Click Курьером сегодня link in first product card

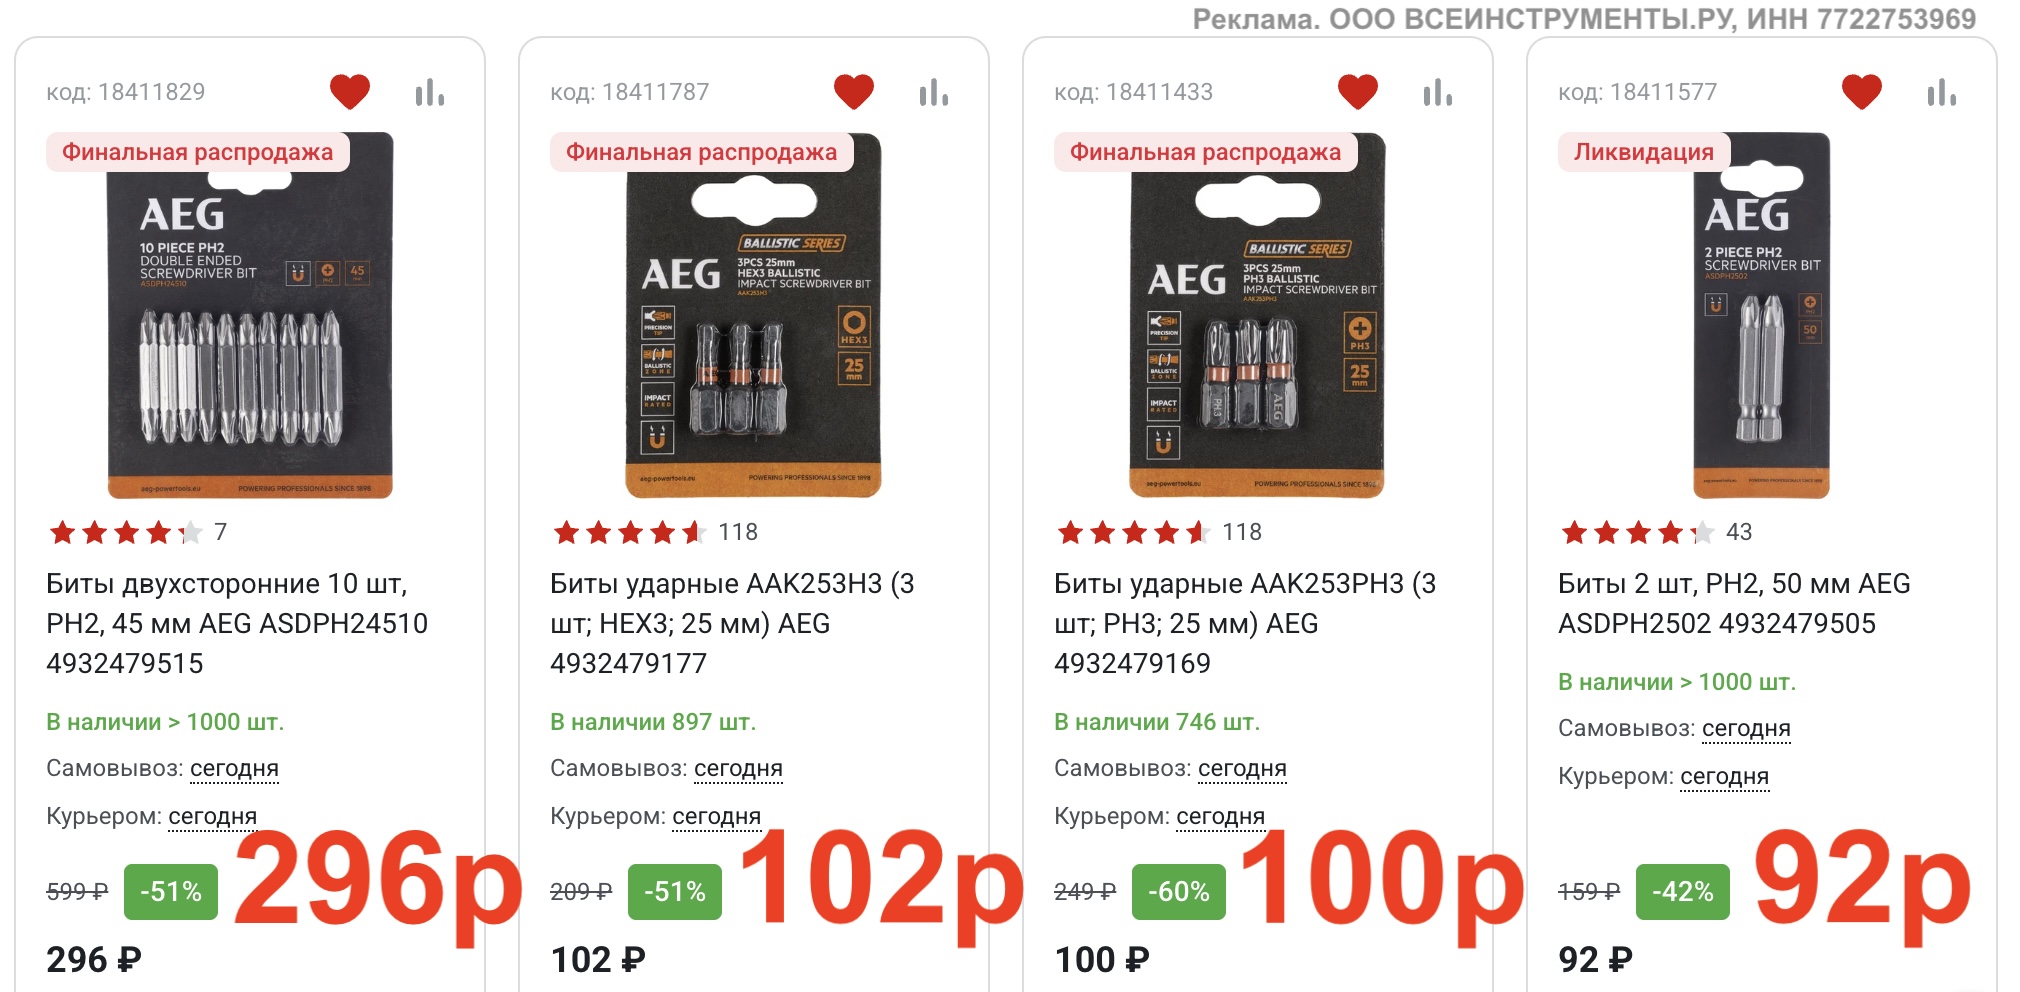(x=212, y=816)
